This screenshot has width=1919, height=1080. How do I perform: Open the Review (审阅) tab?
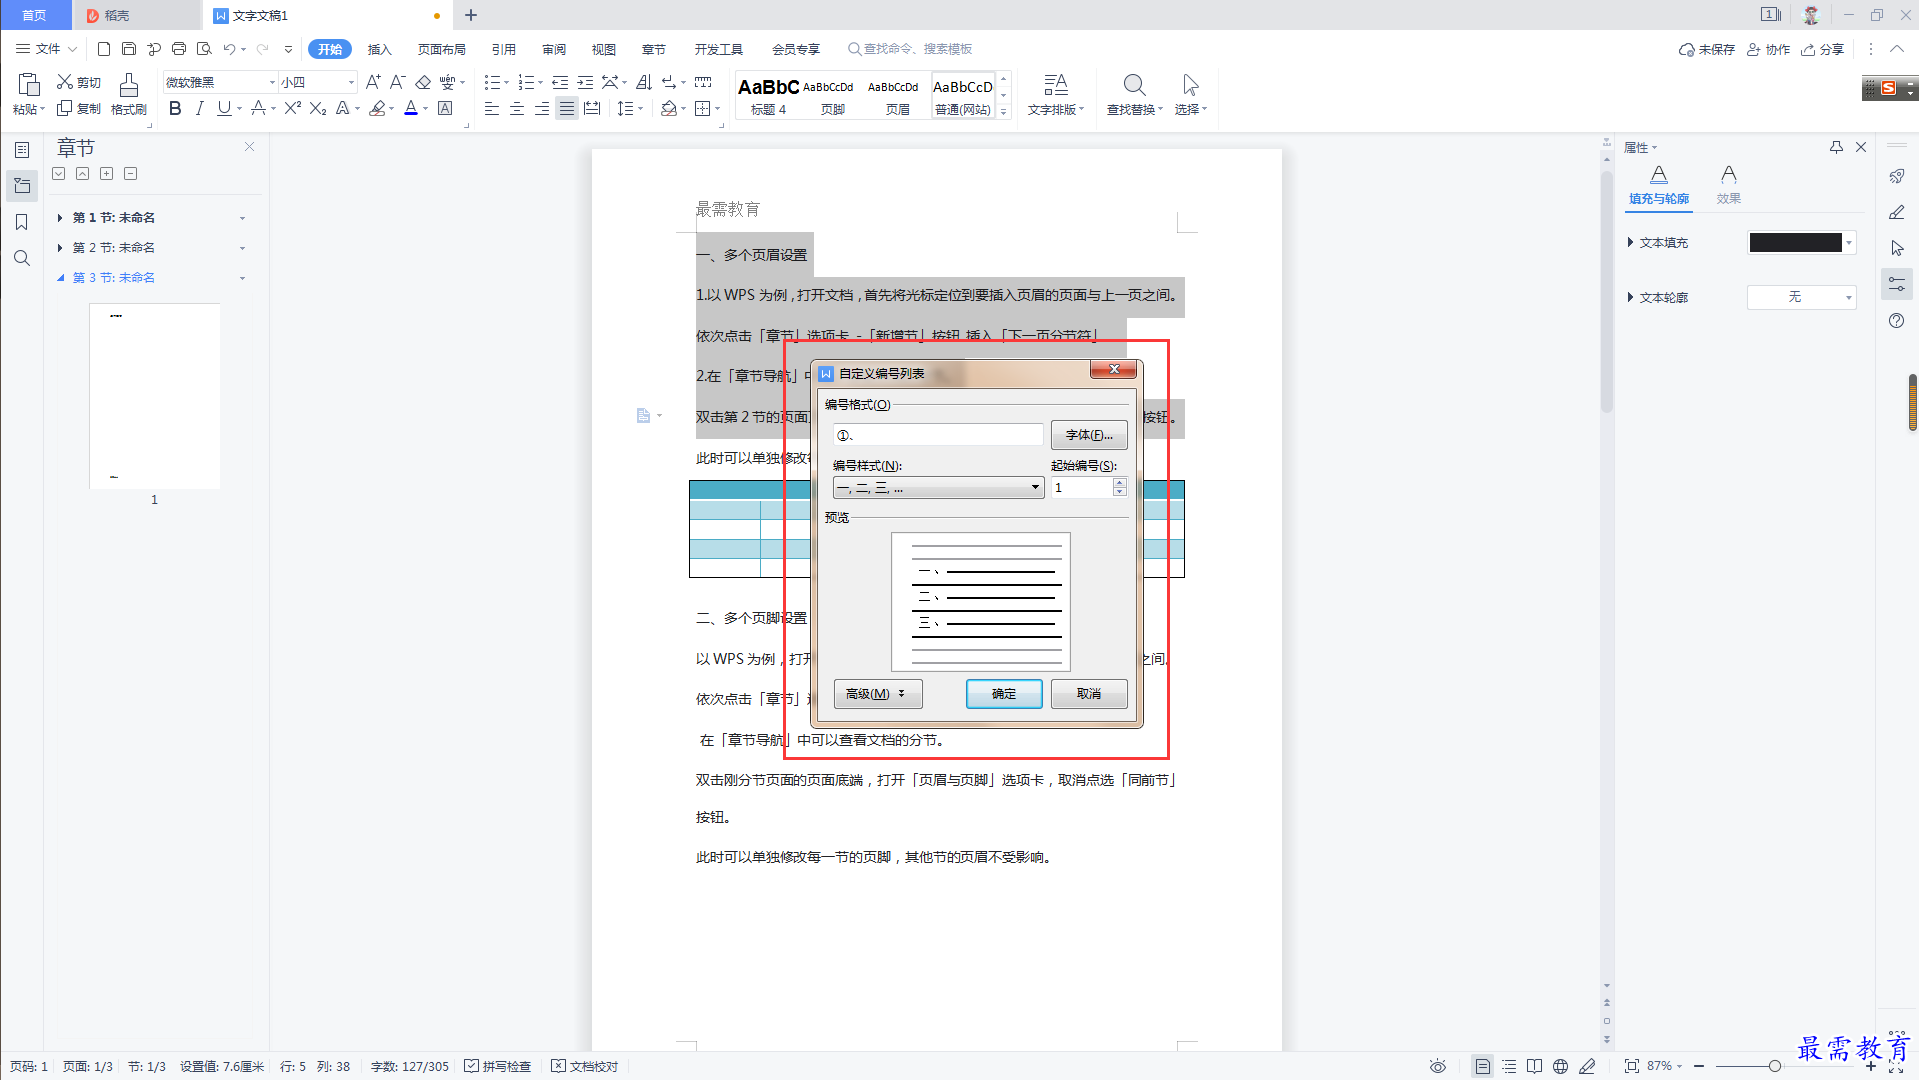tap(554, 49)
